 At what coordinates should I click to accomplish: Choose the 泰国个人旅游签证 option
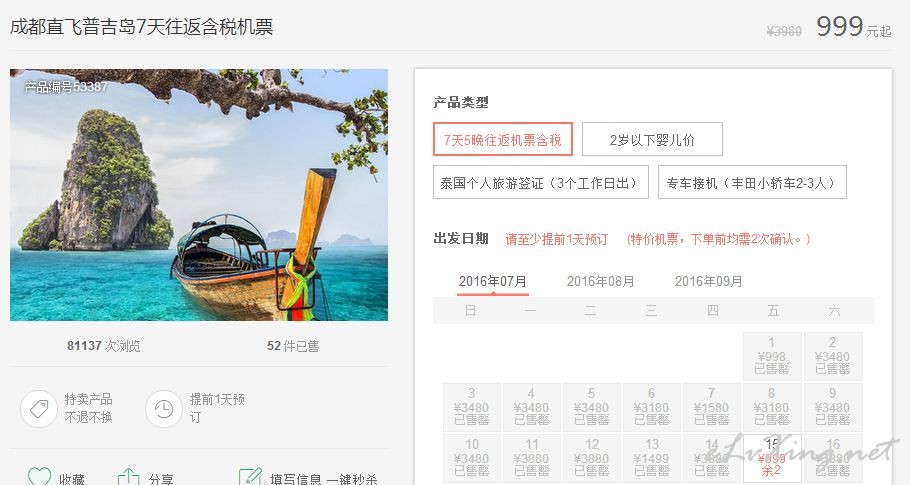point(540,182)
